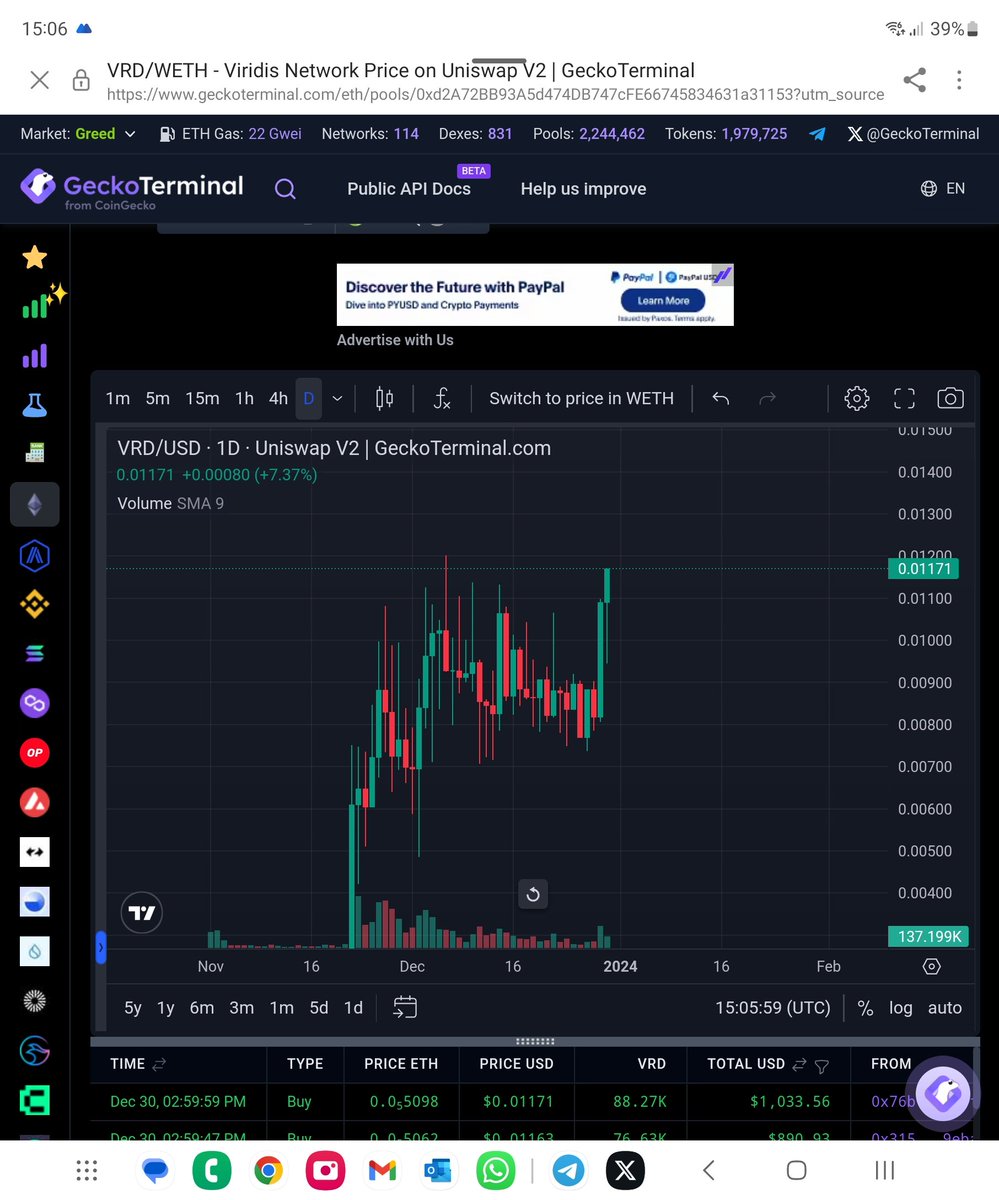
Task: Set chart interval to 4h
Action: pyautogui.click(x=278, y=398)
